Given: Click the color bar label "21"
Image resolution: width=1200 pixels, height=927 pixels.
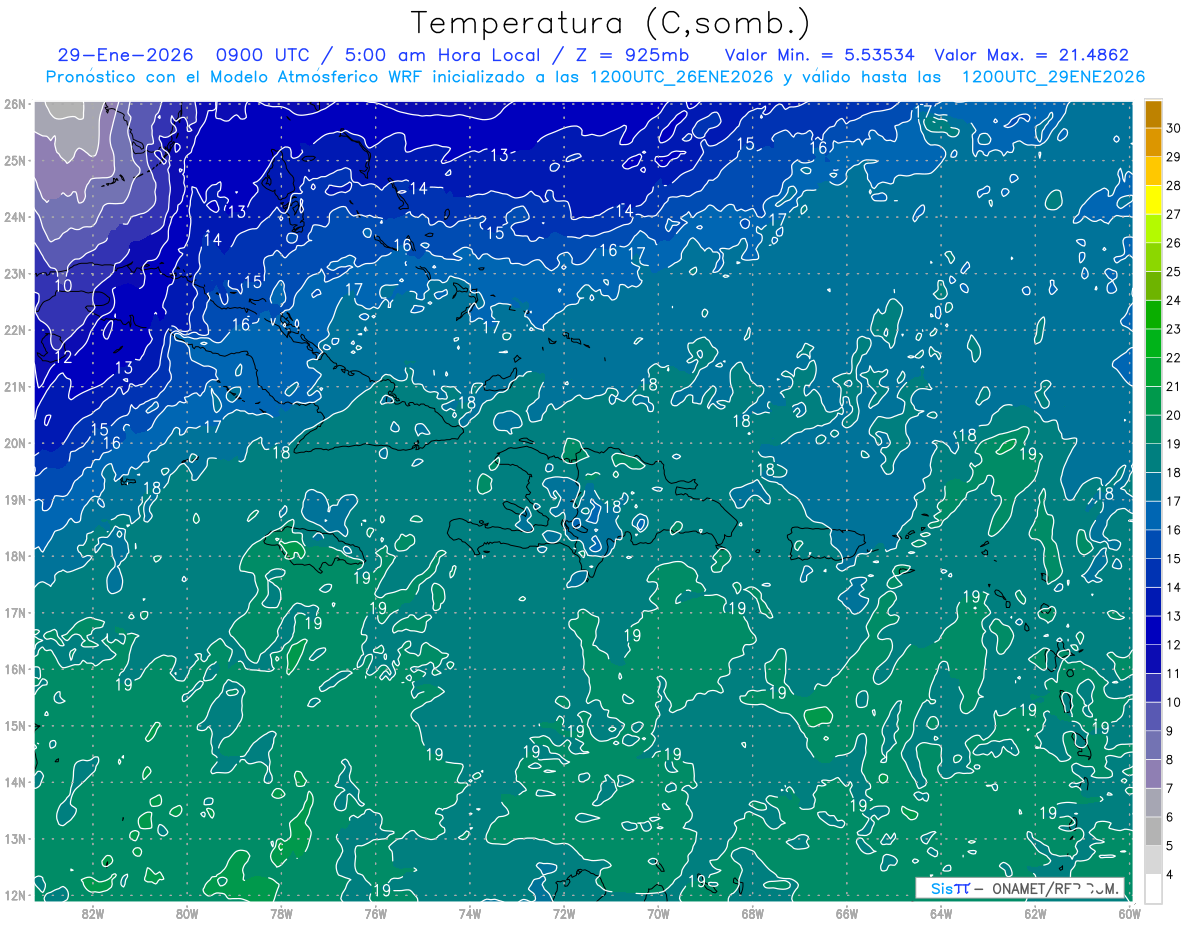Looking at the screenshot, I should pos(1173,387).
